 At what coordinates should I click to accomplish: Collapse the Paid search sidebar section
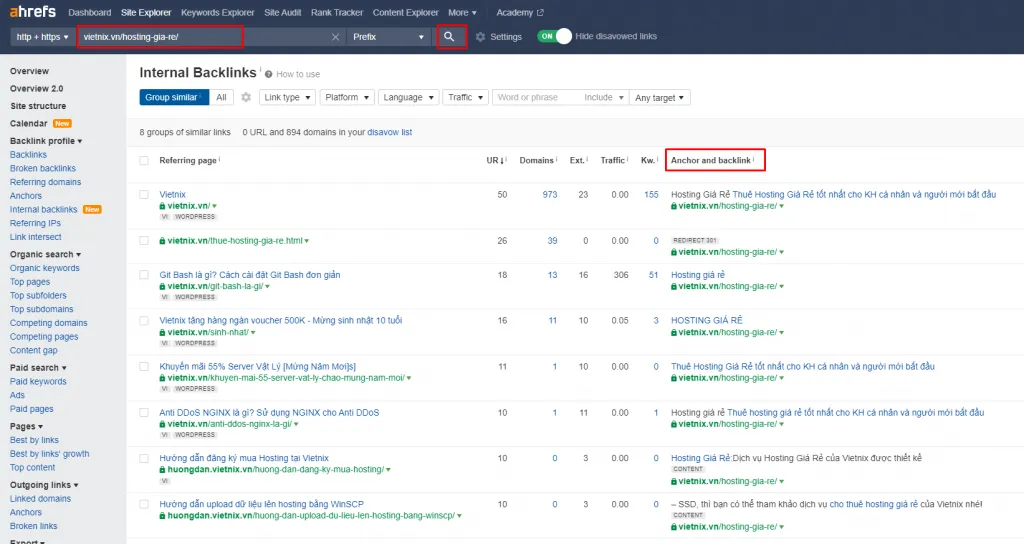tap(38, 368)
